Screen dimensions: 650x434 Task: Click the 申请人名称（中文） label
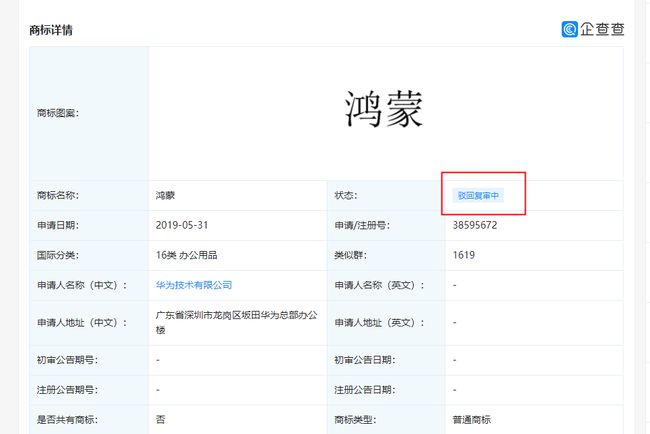pos(82,285)
